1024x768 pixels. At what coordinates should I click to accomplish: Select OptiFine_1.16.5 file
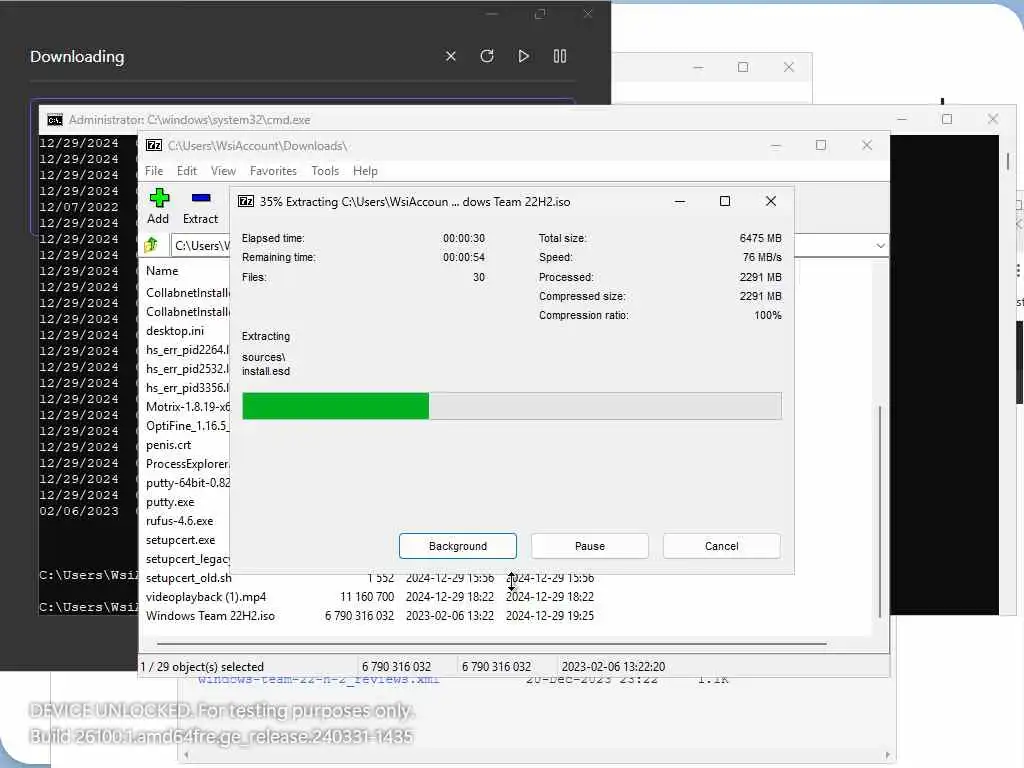(187, 426)
